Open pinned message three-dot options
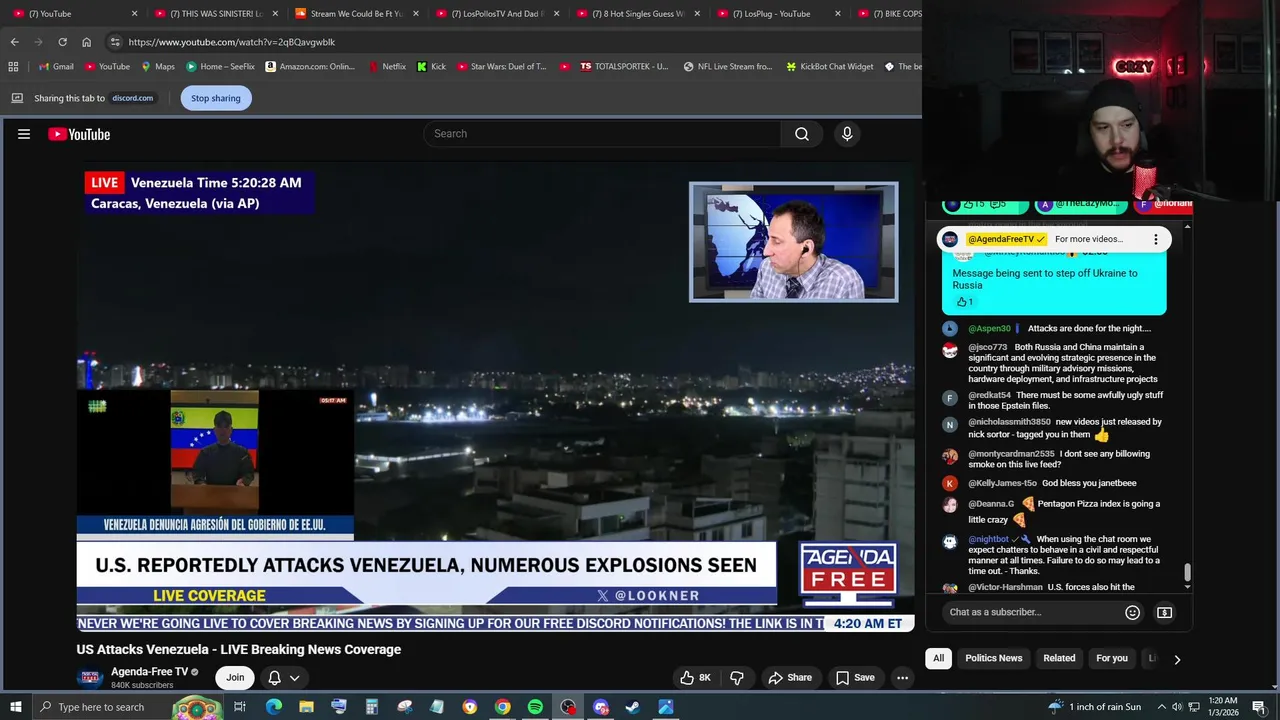The width and height of the screenshot is (1280, 720). point(1155,239)
